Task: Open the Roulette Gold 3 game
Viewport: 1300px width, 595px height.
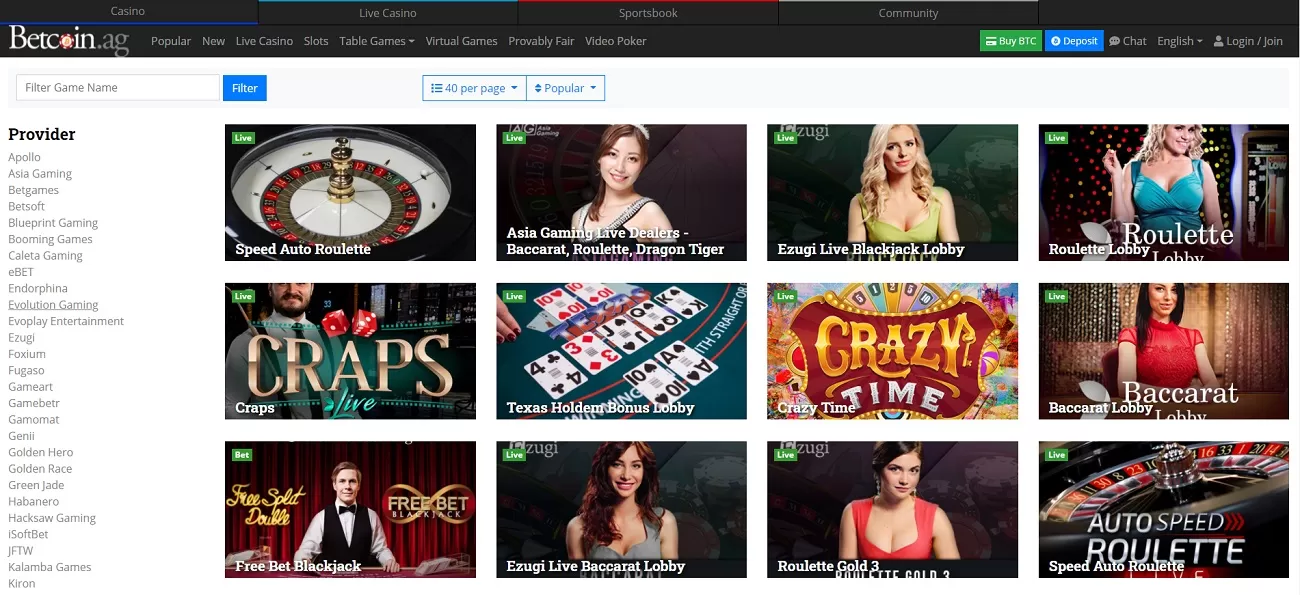Action: (x=892, y=509)
